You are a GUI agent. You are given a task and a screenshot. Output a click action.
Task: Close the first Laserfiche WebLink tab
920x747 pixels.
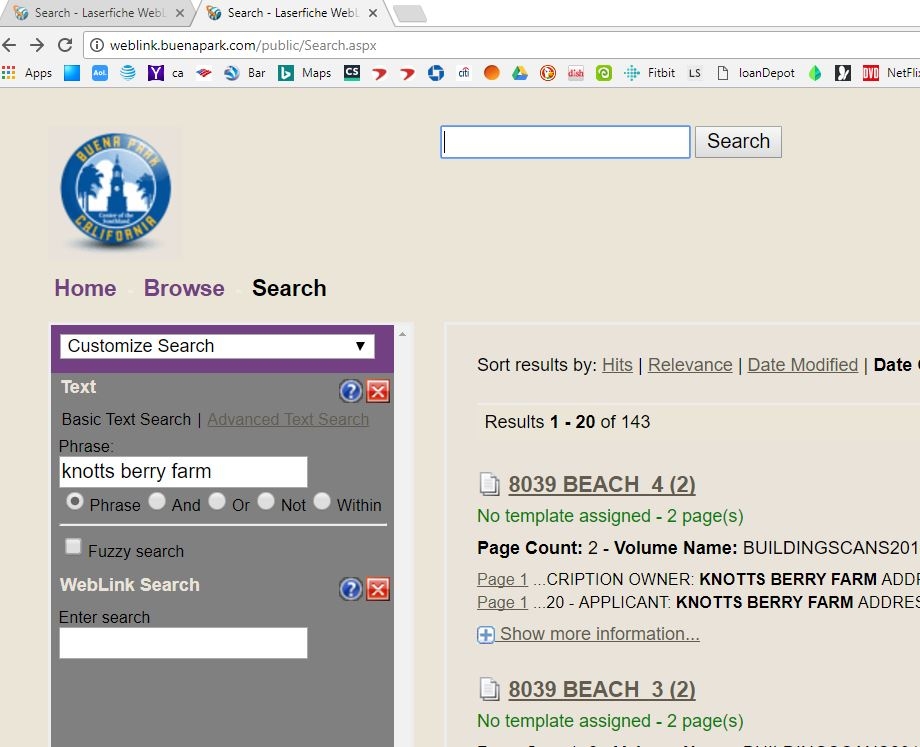pyautogui.click(x=180, y=13)
